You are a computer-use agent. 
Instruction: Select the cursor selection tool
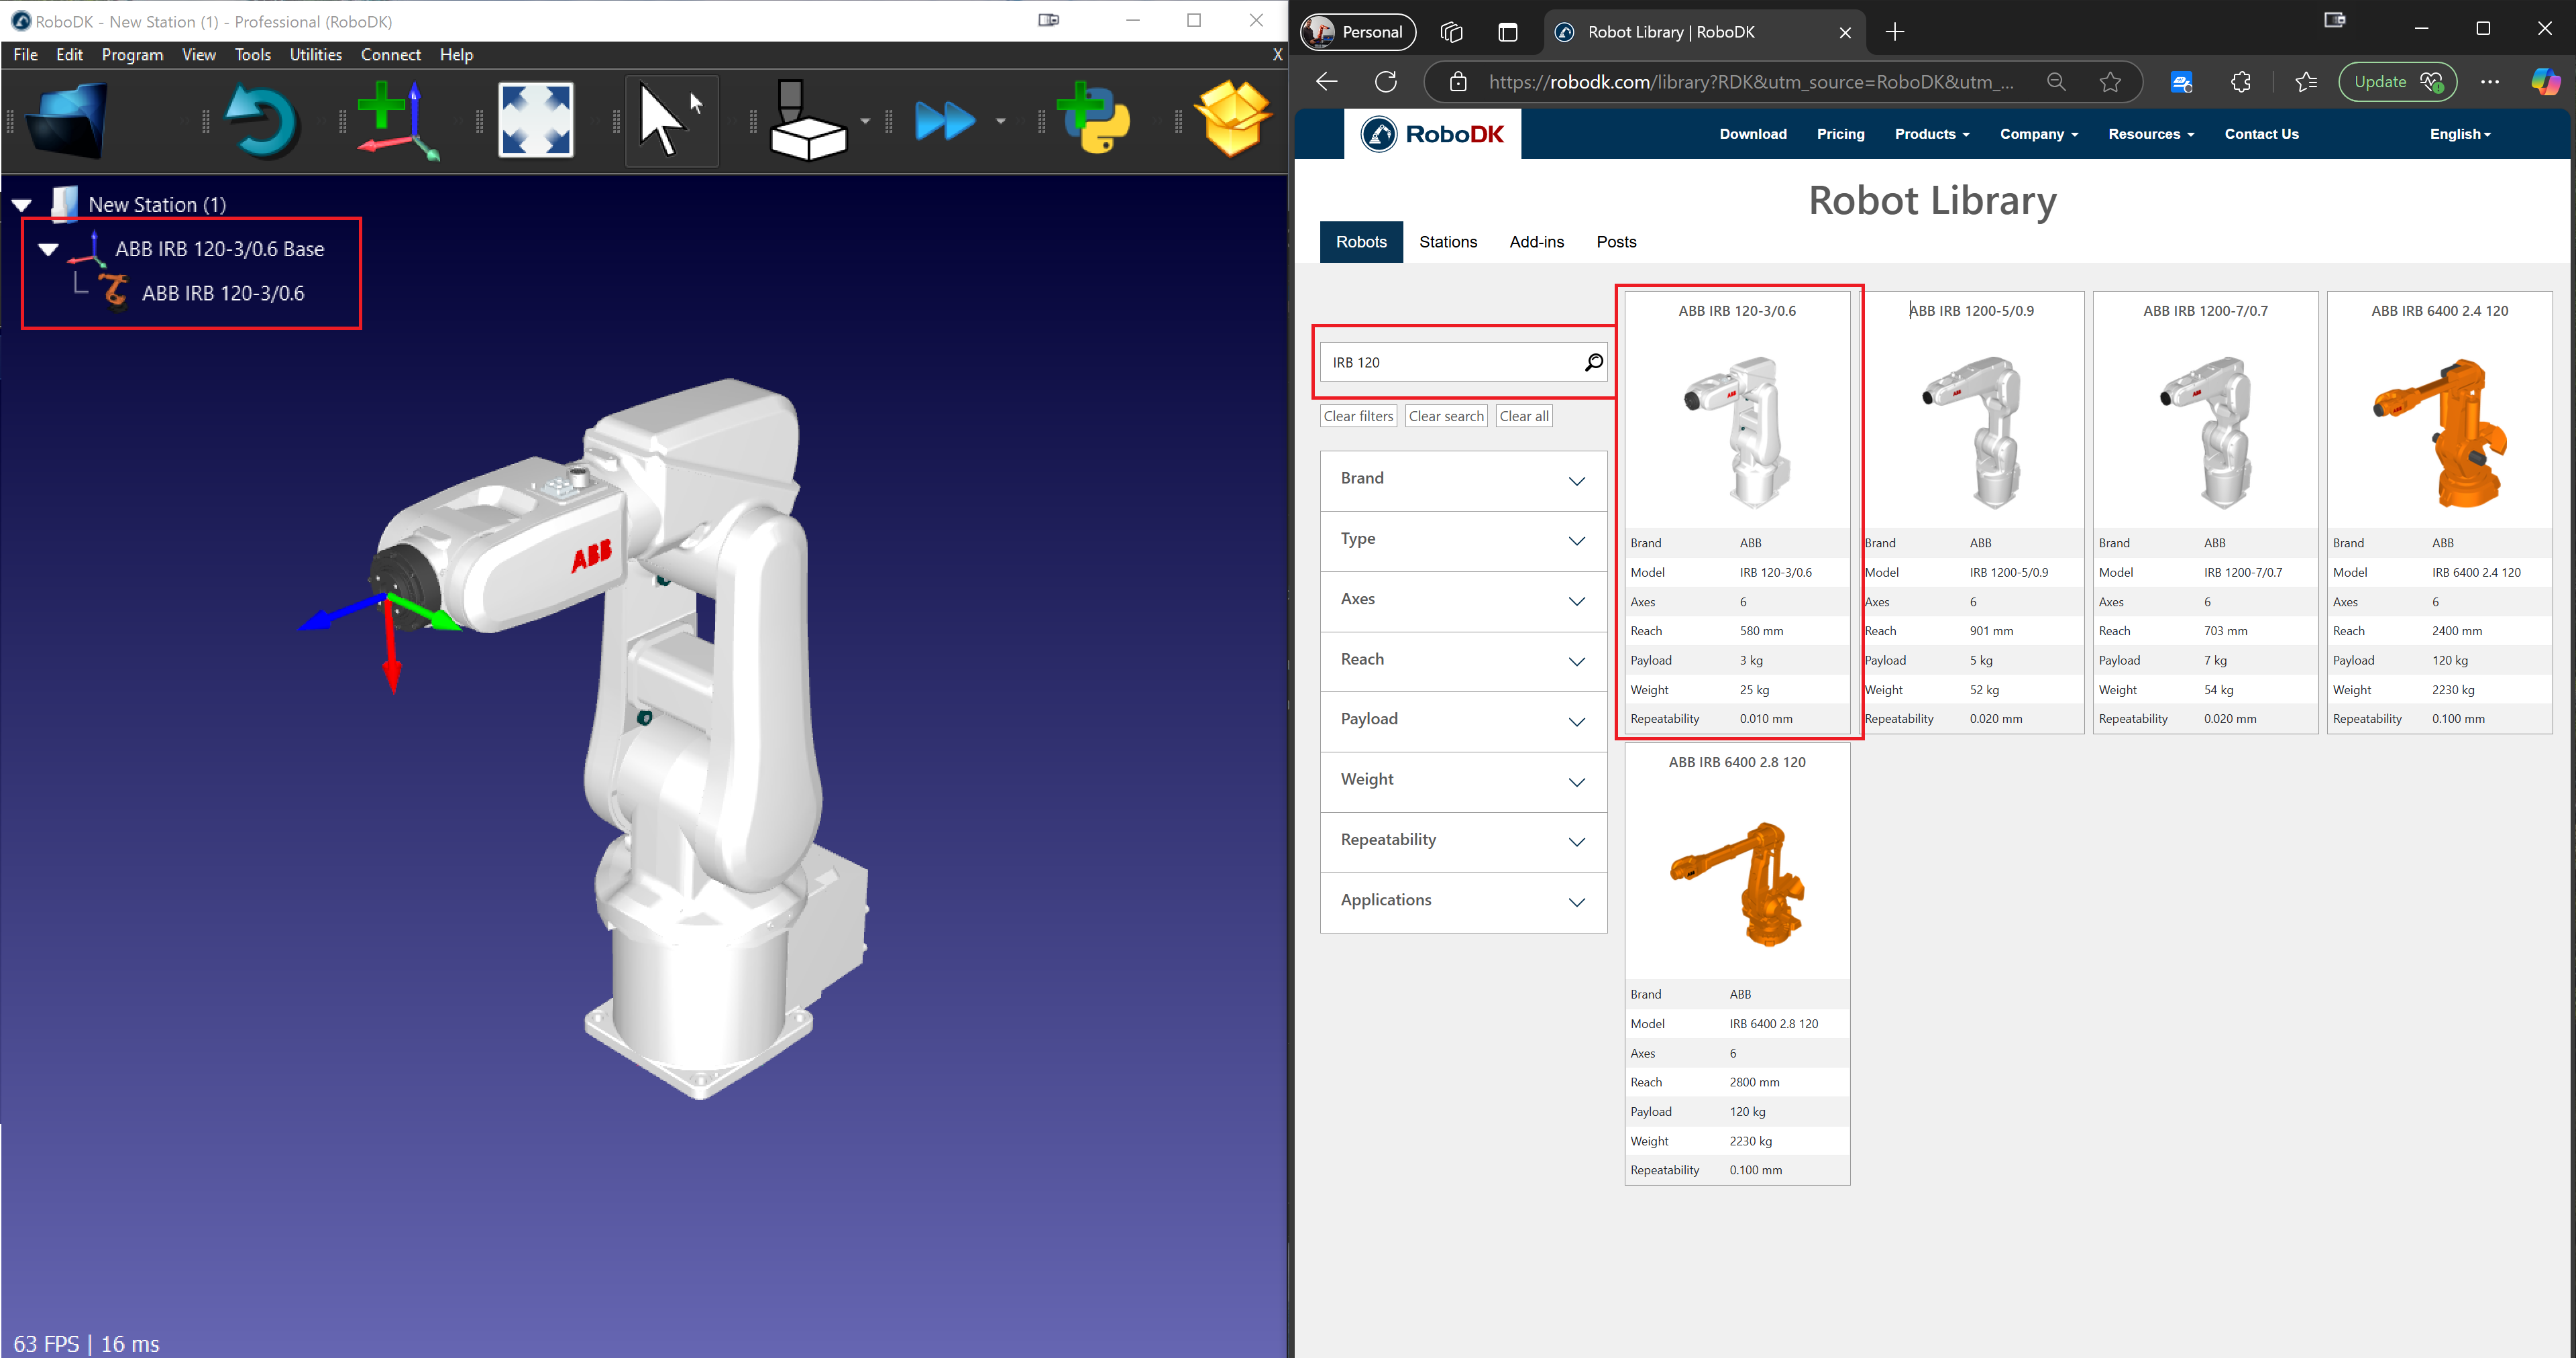670,119
